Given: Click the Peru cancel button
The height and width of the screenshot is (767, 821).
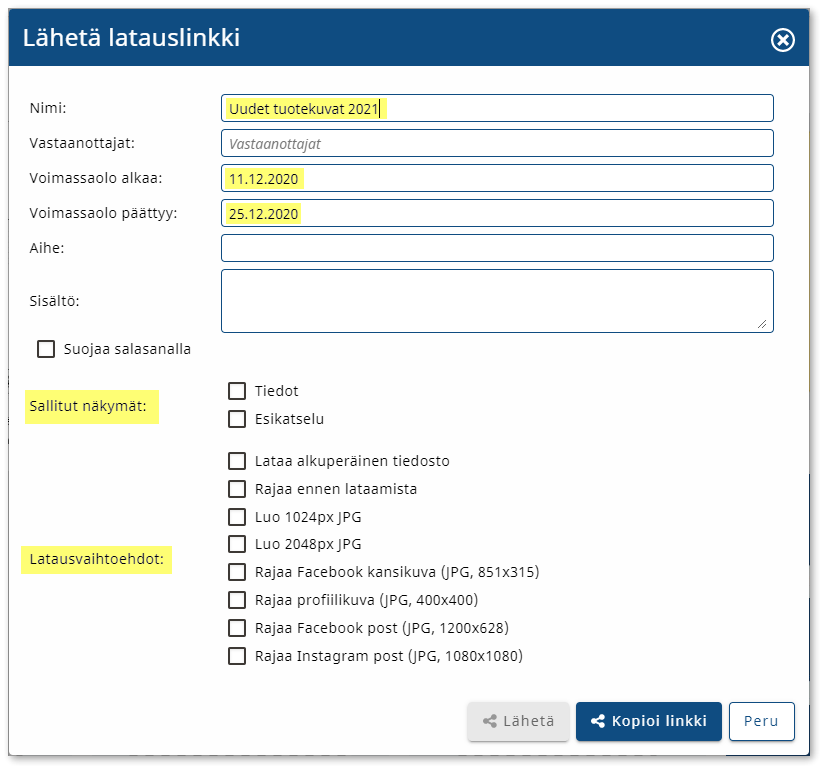Looking at the screenshot, I should [761, 721].
